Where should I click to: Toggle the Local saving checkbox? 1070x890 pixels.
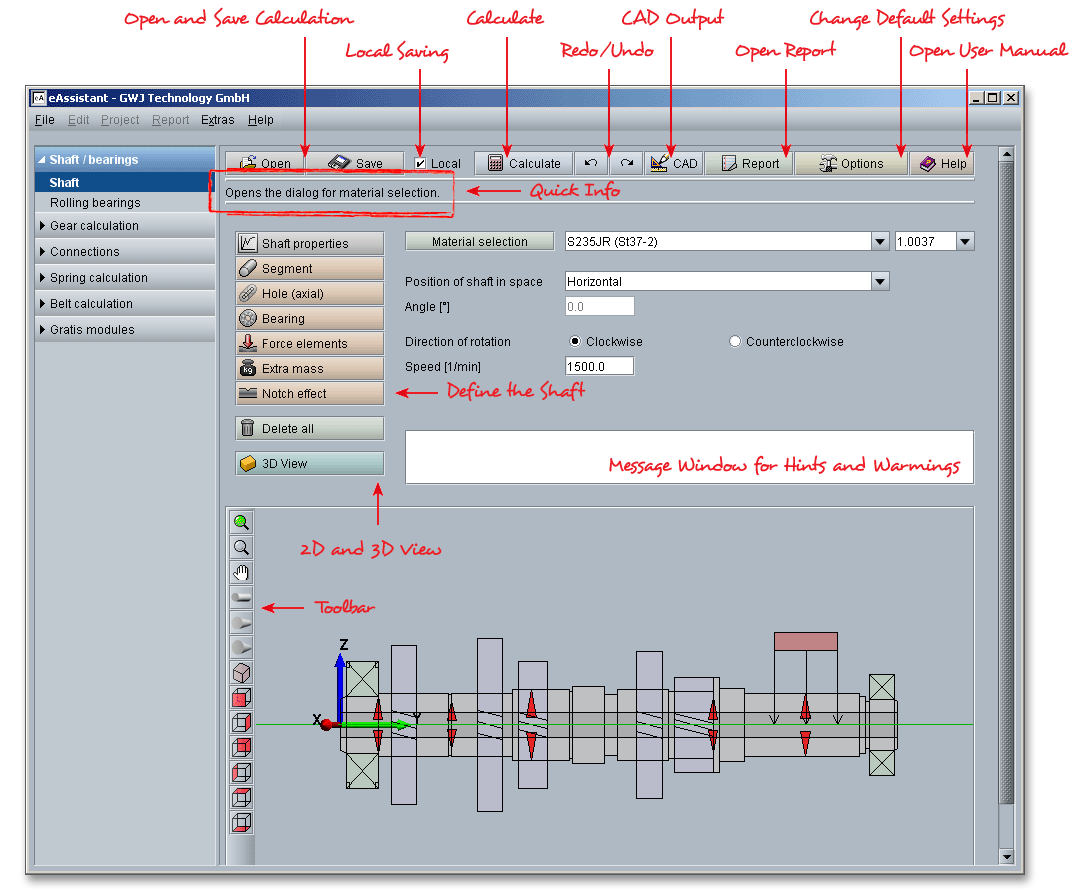421,163
